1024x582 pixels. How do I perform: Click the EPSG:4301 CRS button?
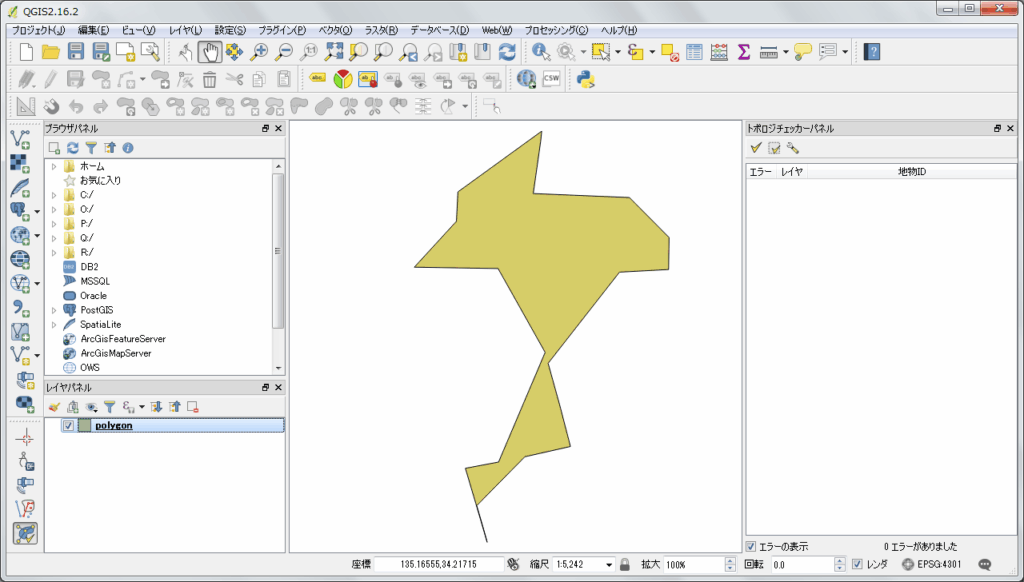[x=931, y=564]
